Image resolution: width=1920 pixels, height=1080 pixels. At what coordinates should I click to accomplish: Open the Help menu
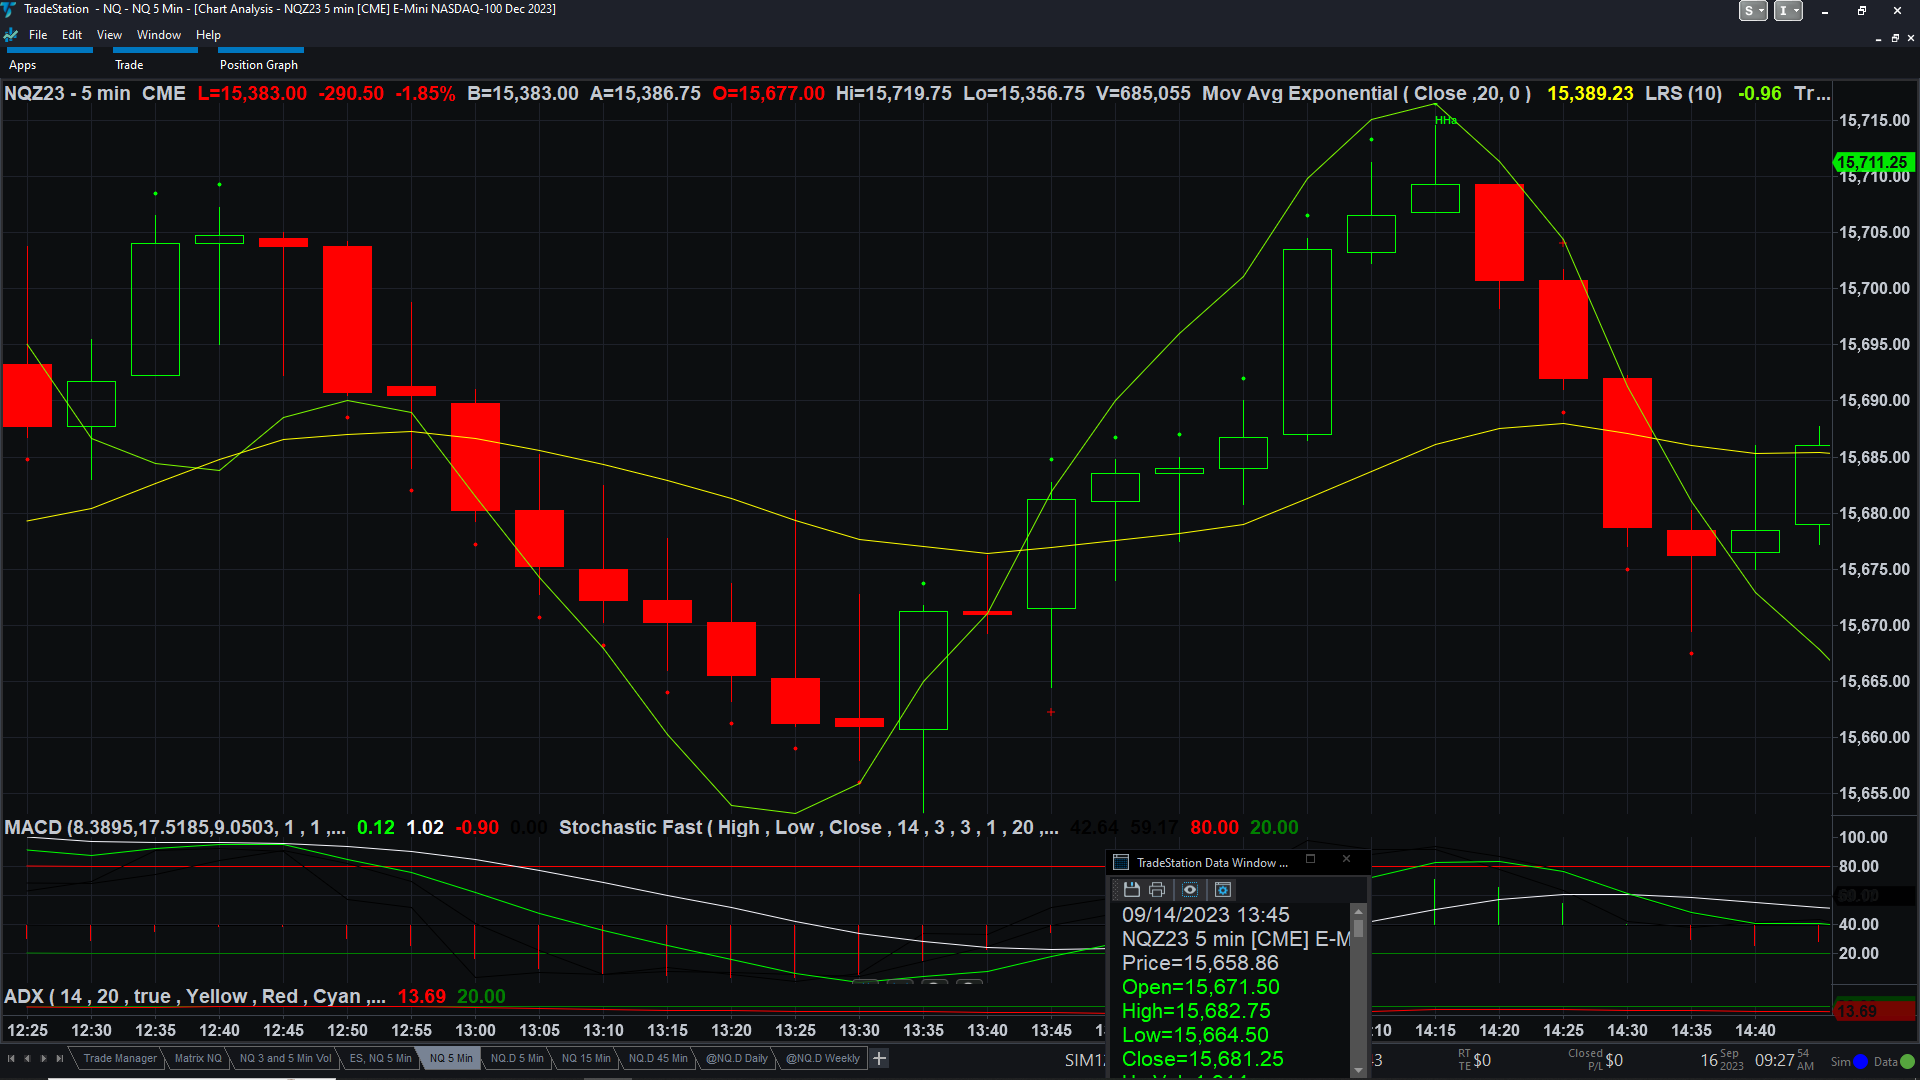click(208, 35)
